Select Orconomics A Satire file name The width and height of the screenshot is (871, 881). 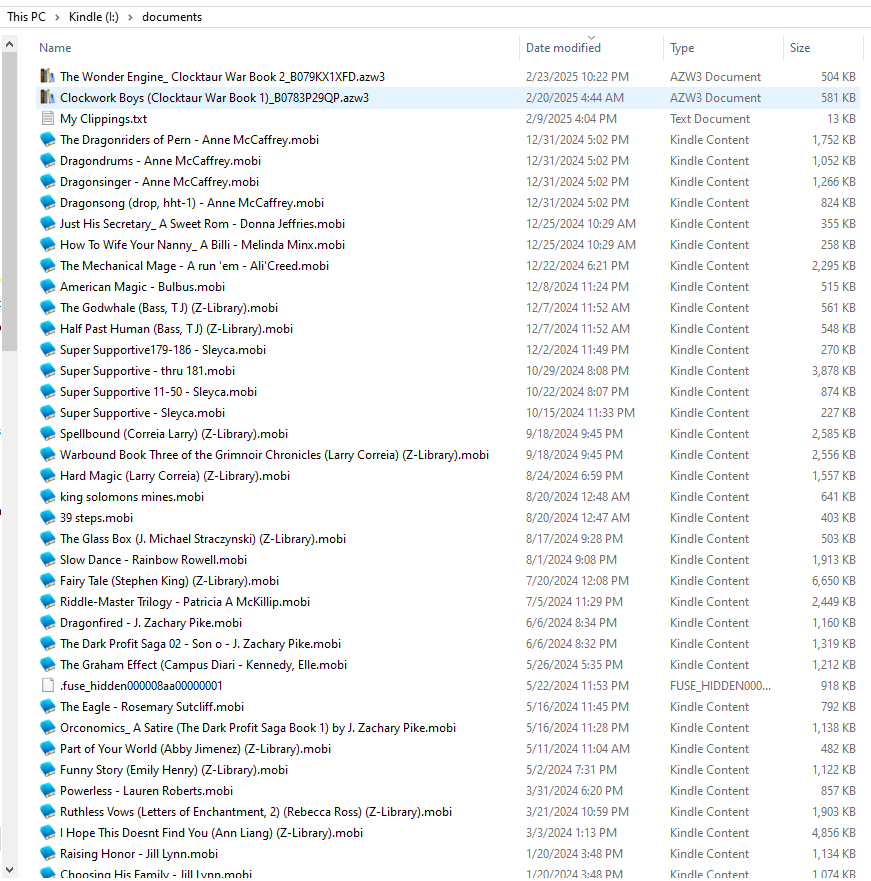point(258,728)
